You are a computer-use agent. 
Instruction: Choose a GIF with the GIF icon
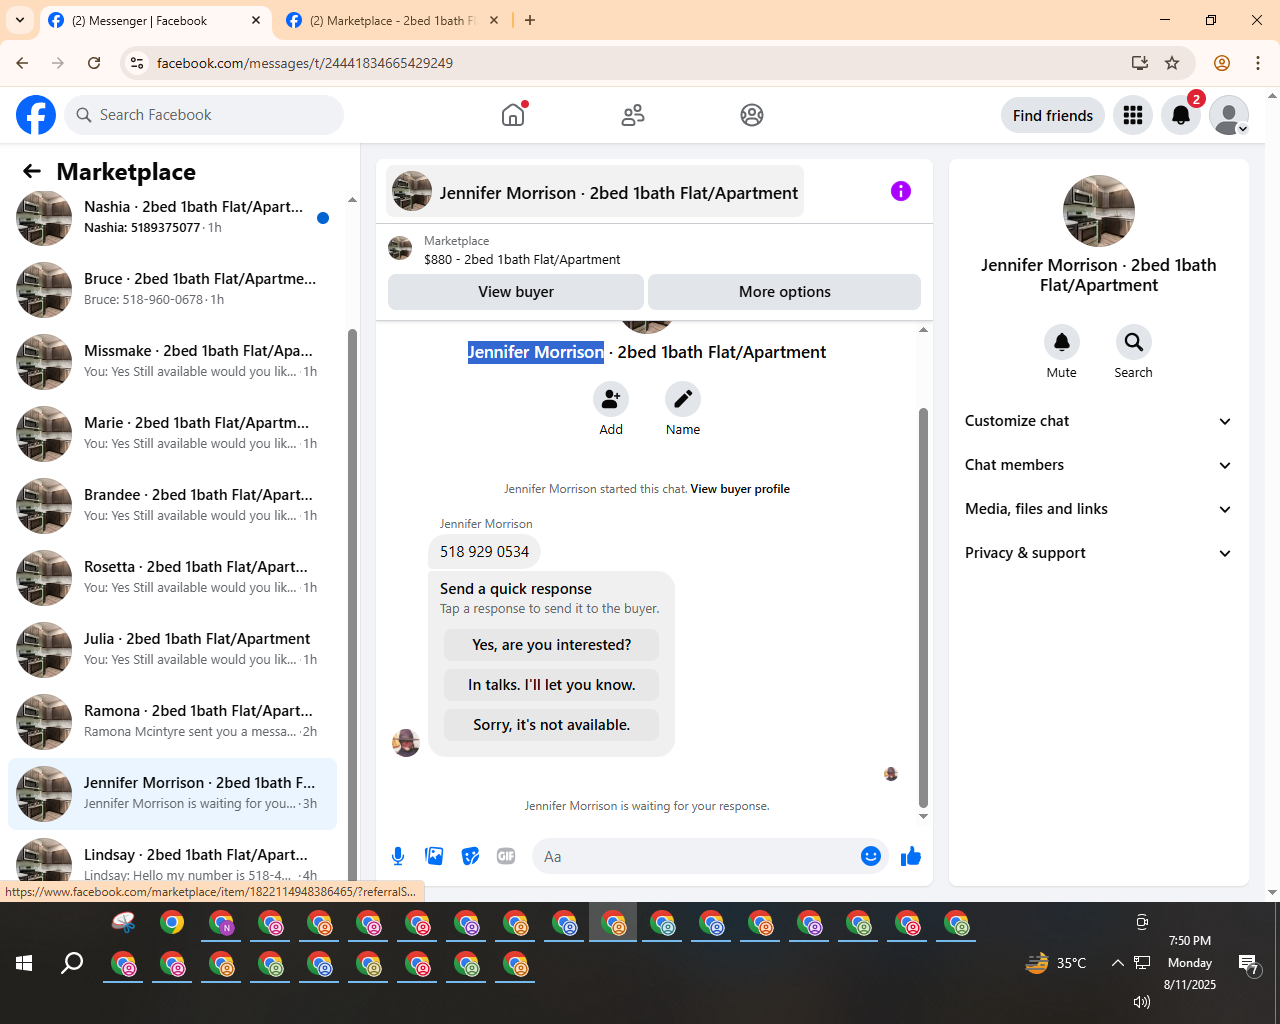point(506,856)
